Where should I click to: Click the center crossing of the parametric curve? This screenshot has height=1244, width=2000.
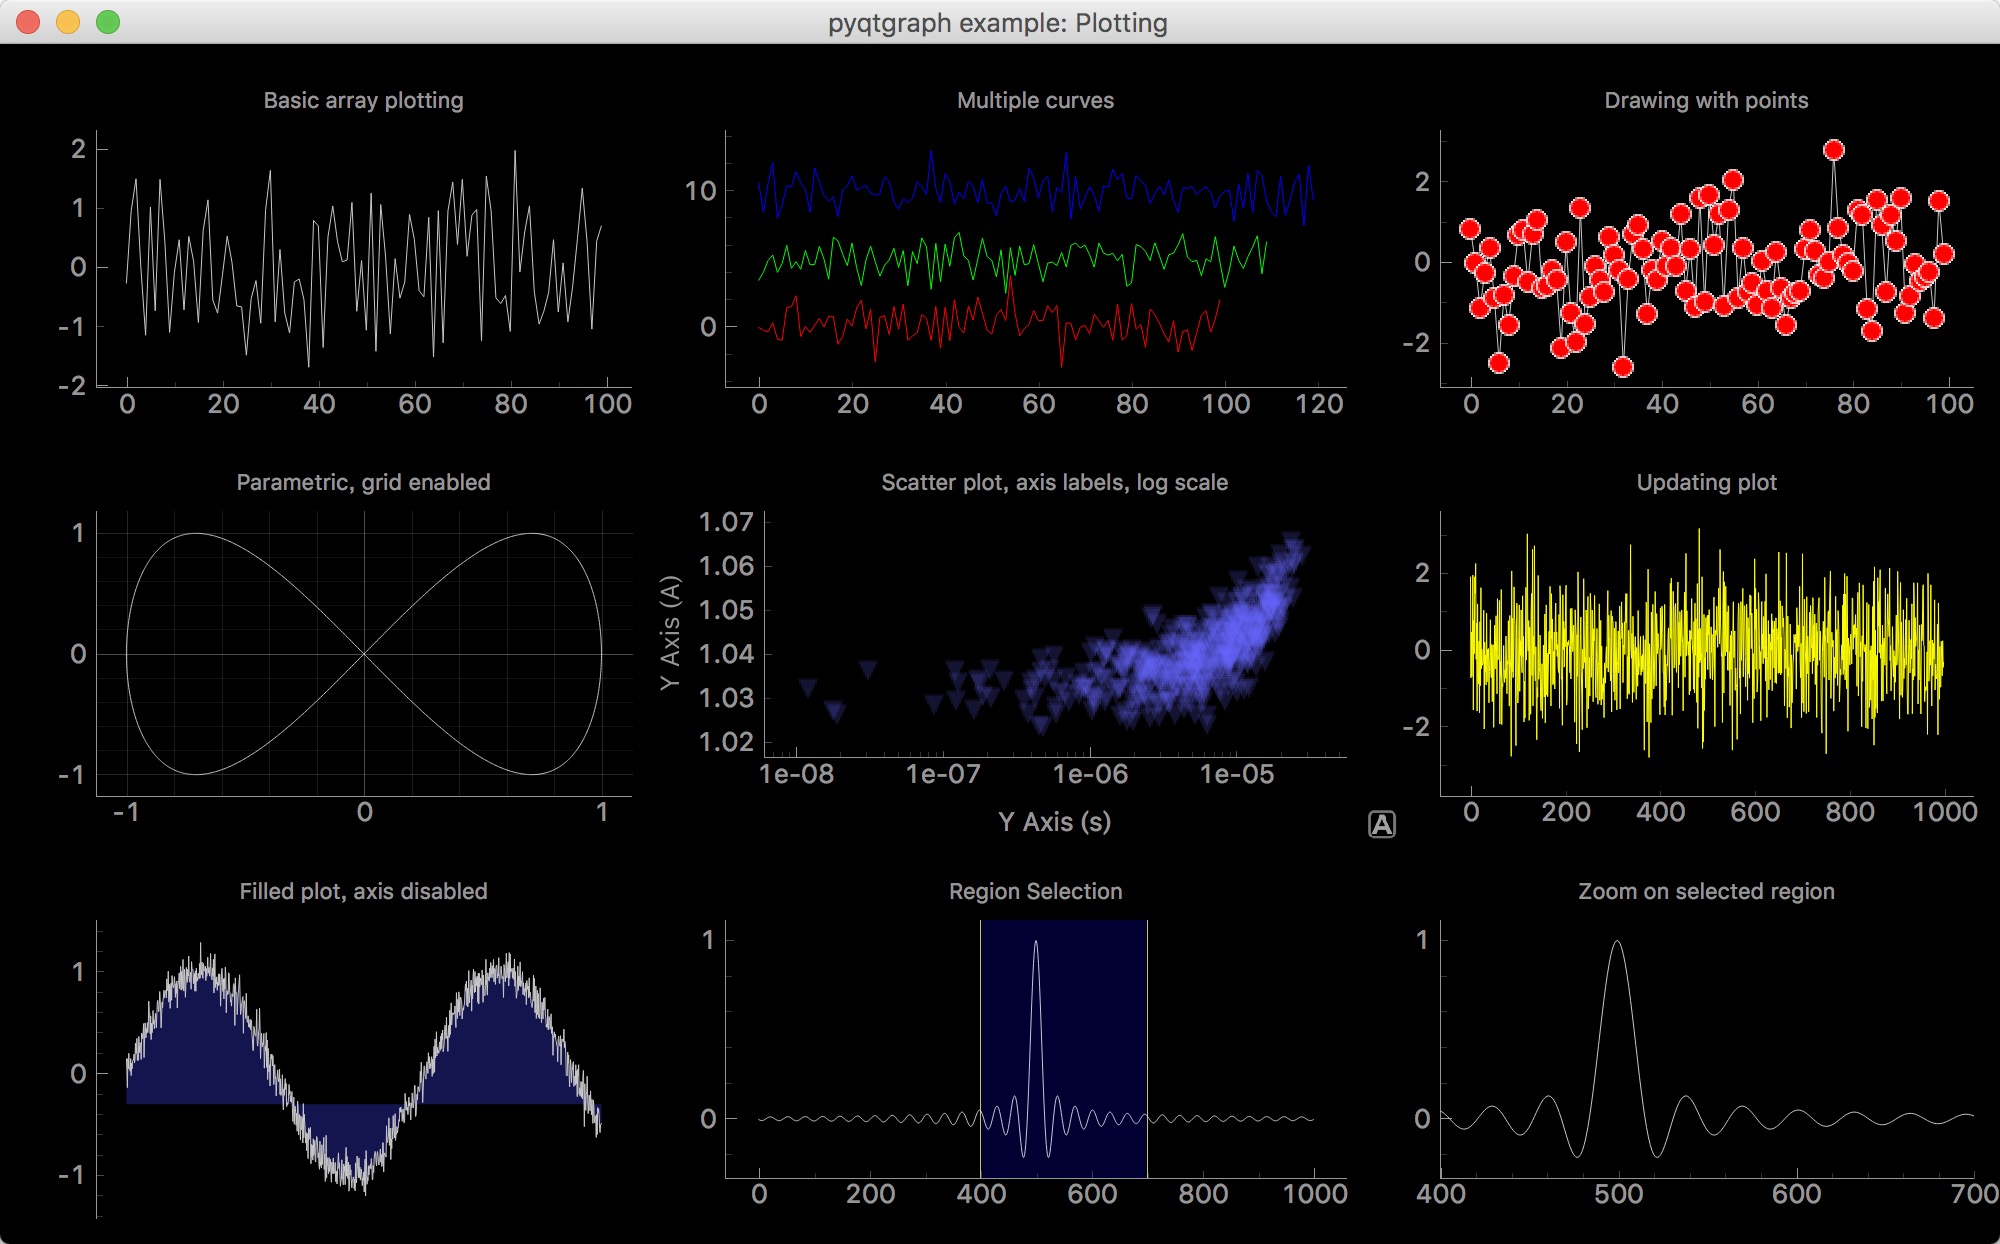[x=364, y=654]
